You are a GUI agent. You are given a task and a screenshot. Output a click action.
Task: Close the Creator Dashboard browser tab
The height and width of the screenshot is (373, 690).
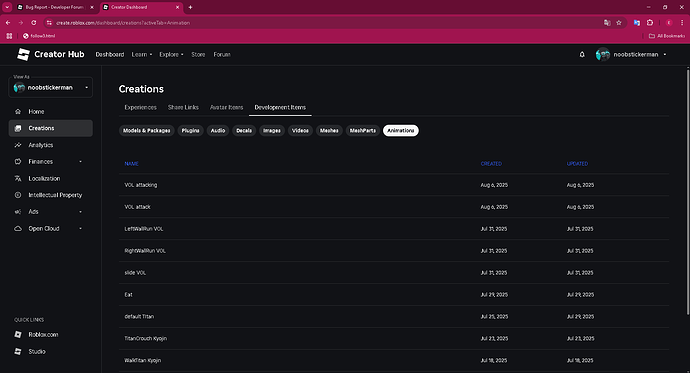click(177, 7)
